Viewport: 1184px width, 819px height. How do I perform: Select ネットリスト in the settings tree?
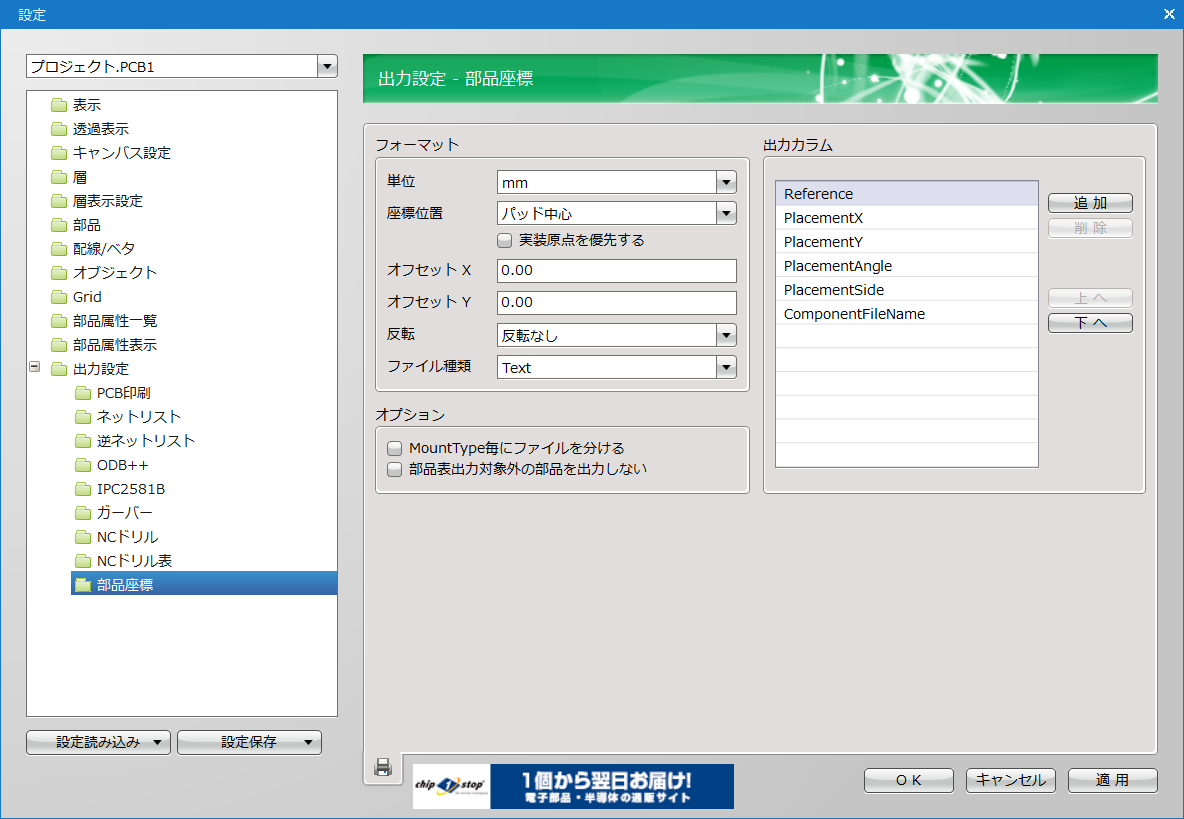[x=138, y=417]
